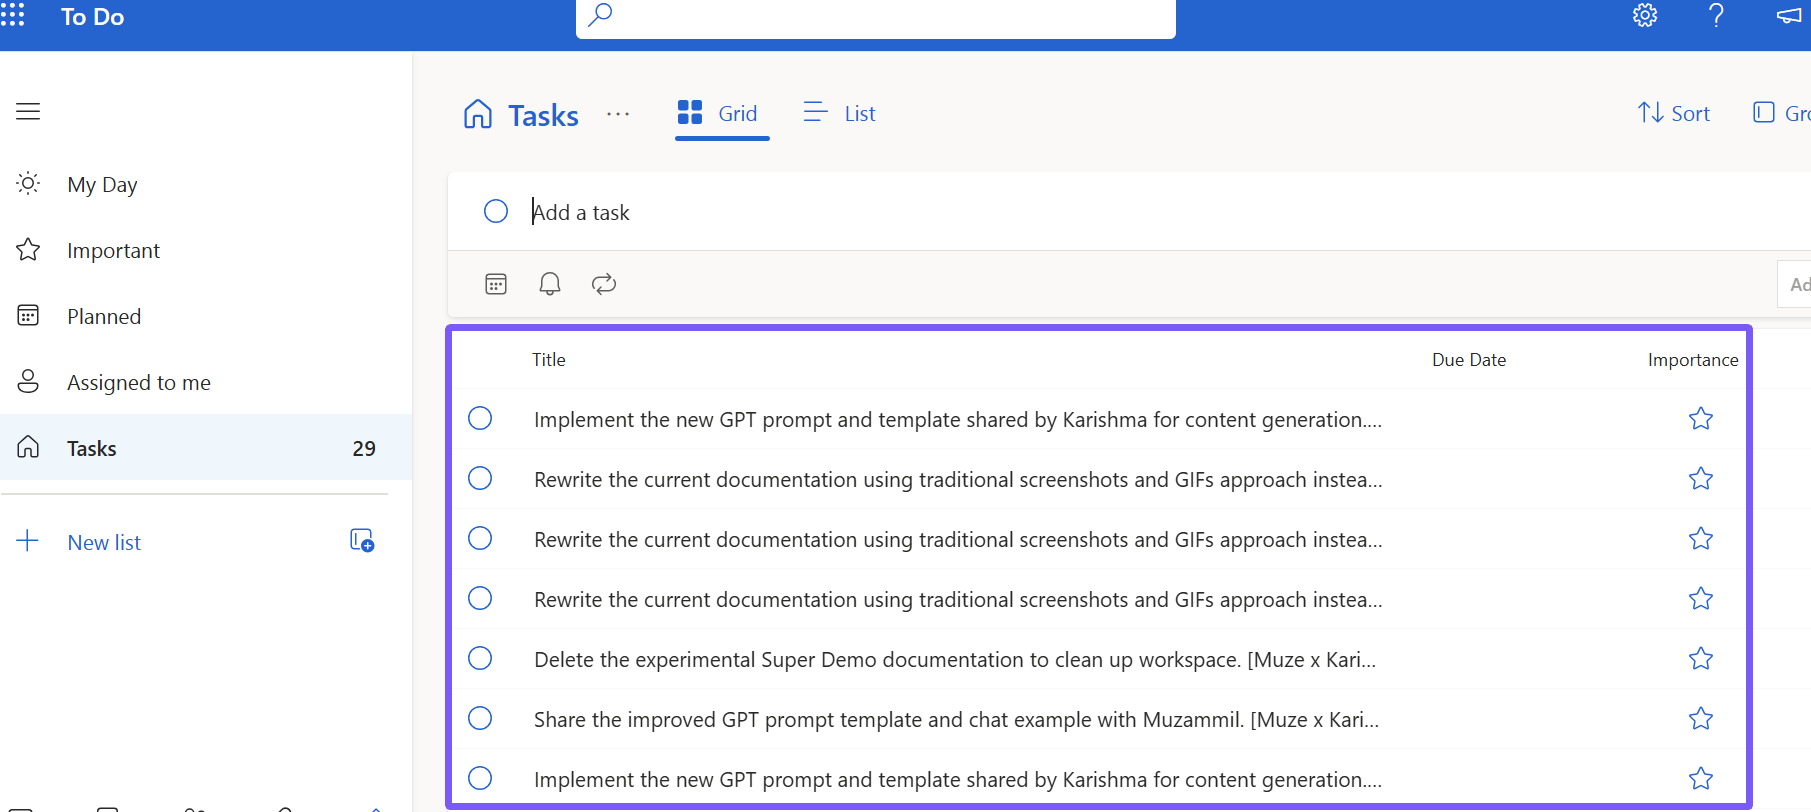This screenshot has width=1811, height=812.
Task: Open the Important list
Action: pos(113,249)
